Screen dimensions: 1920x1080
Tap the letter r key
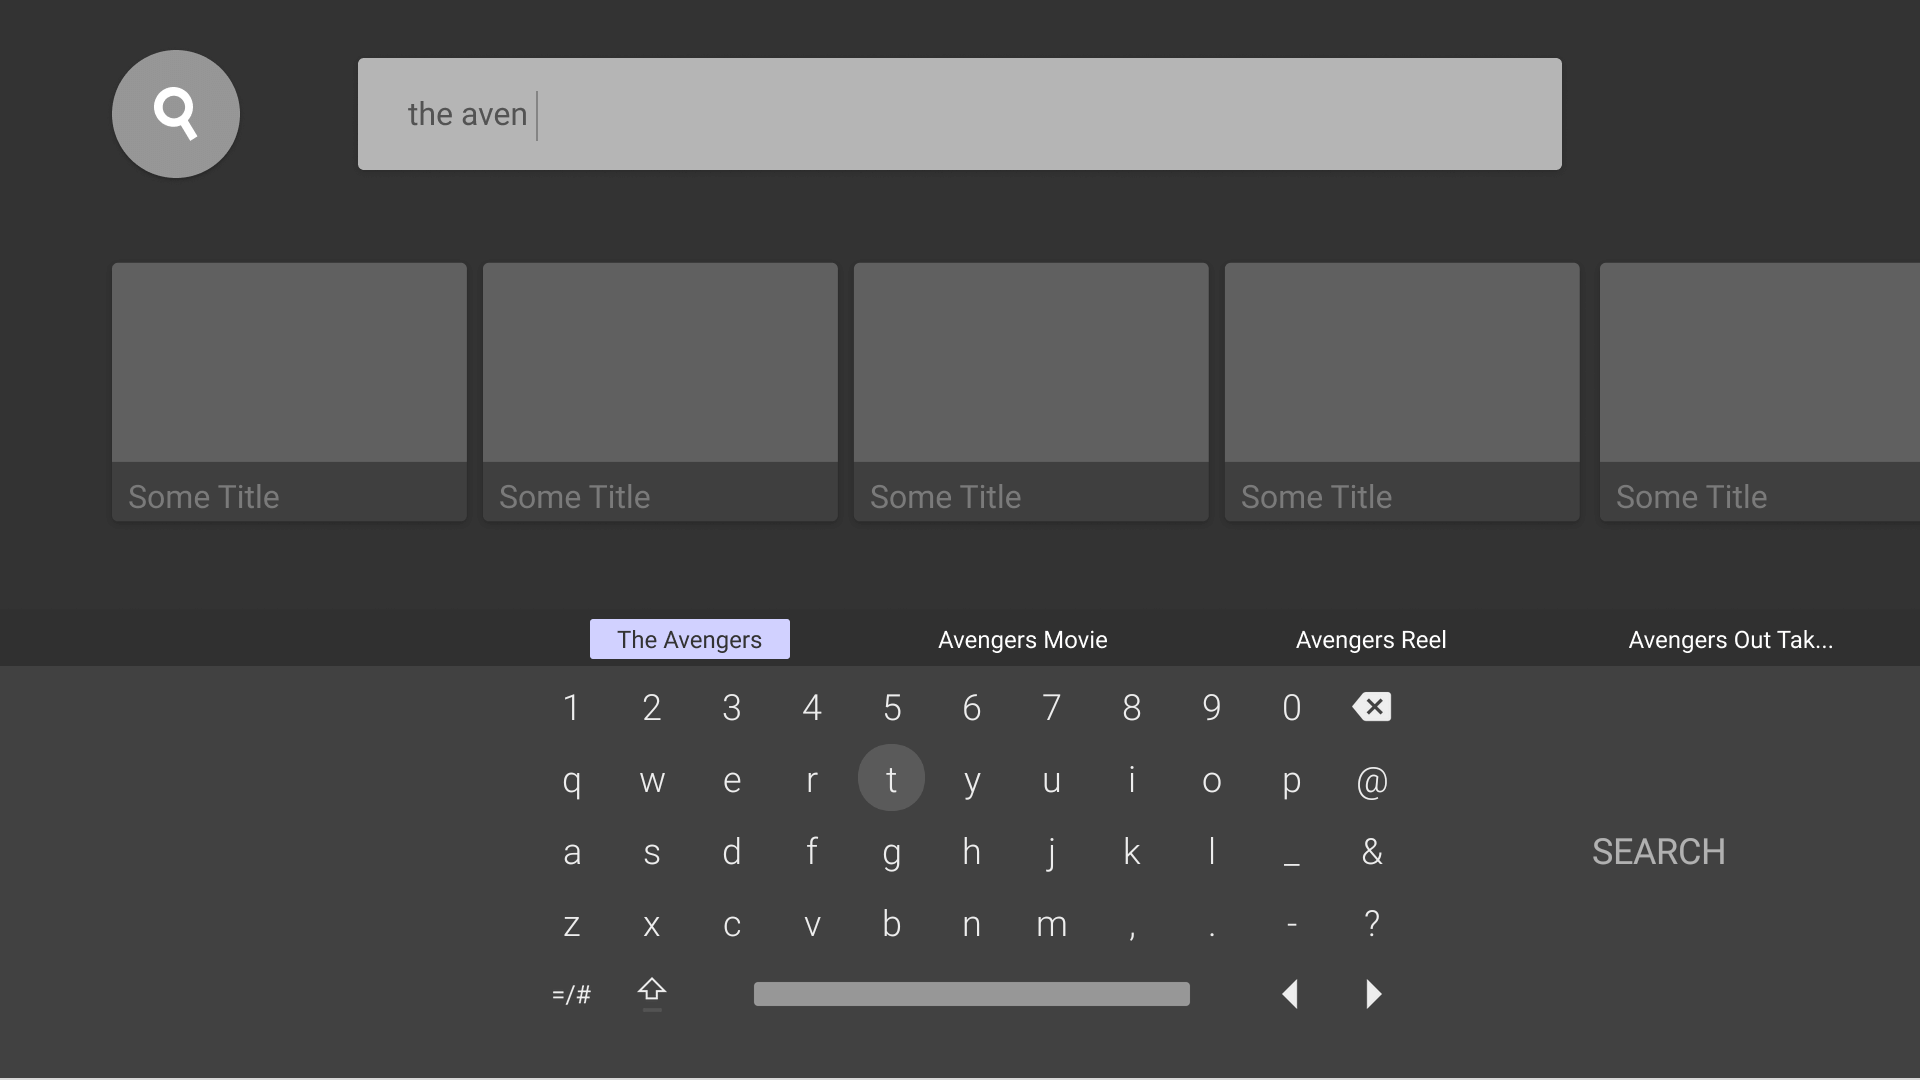point(812,780)
